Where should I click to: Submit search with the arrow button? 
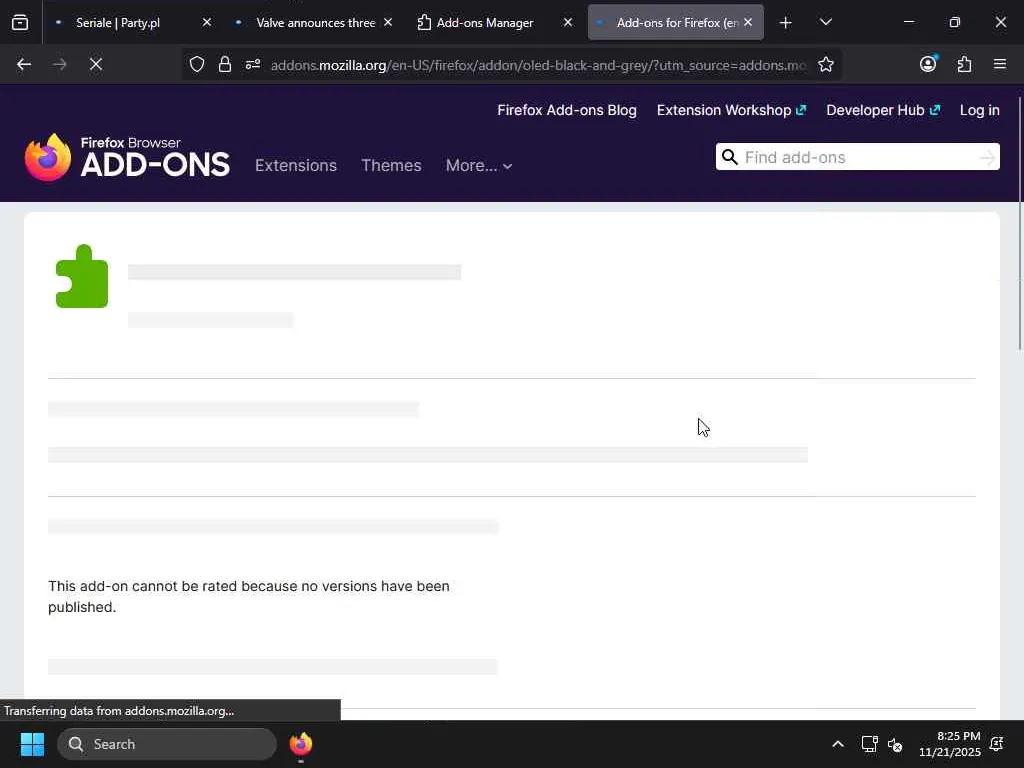(987, 157)
